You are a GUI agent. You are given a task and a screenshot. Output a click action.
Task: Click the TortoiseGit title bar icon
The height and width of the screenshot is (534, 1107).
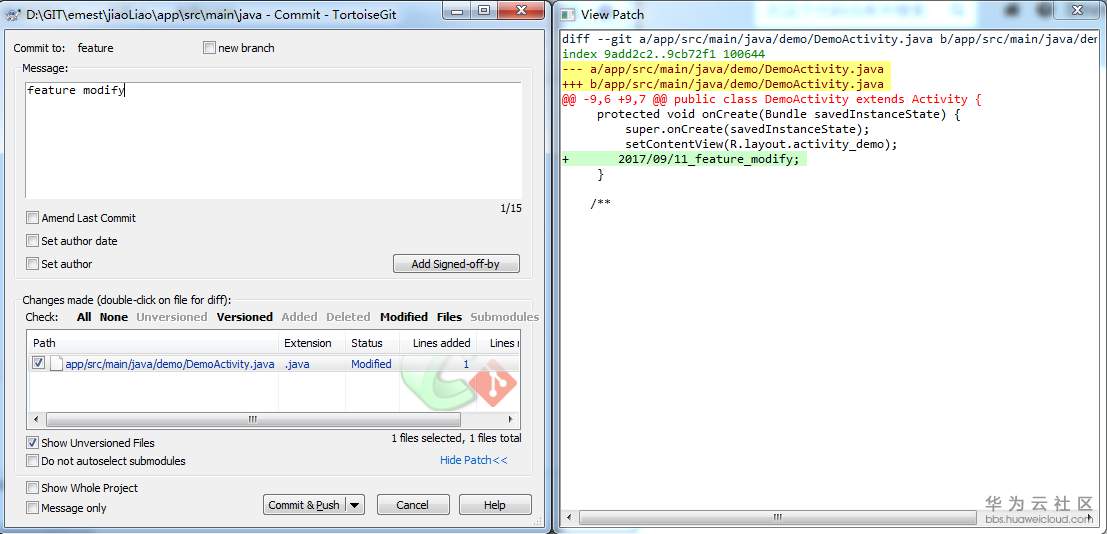pos(13,13)
